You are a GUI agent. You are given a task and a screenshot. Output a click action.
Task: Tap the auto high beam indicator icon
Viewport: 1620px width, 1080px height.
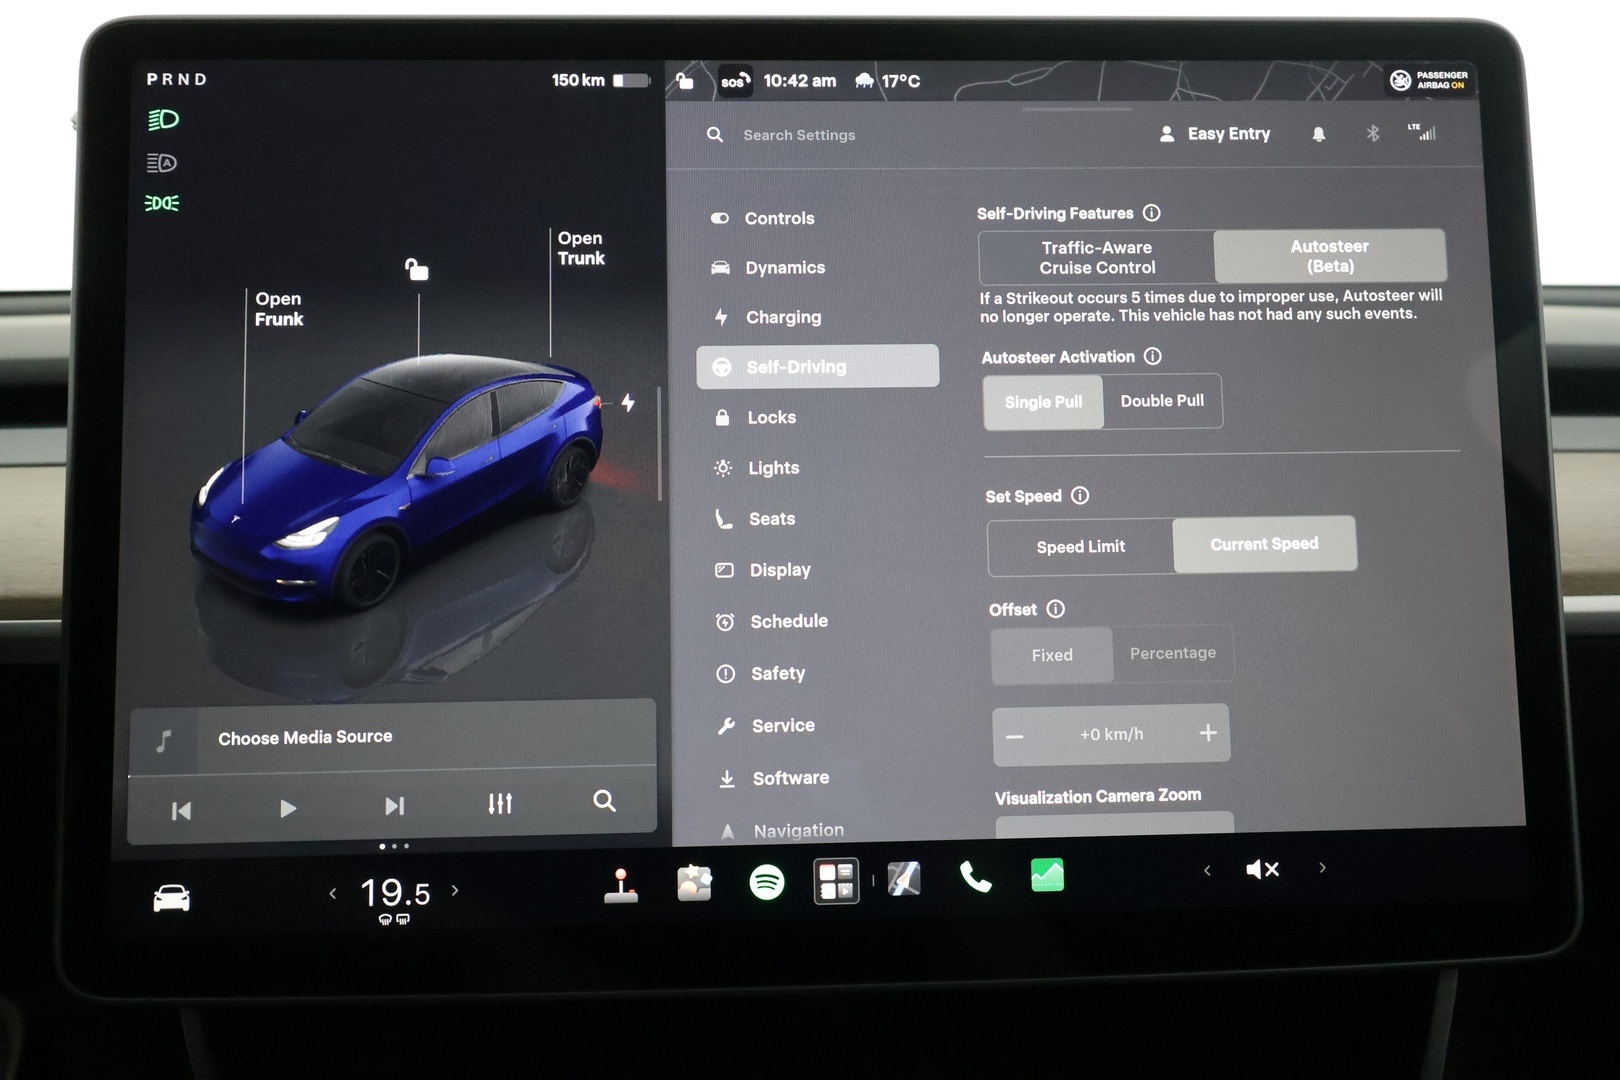[162, 163]
